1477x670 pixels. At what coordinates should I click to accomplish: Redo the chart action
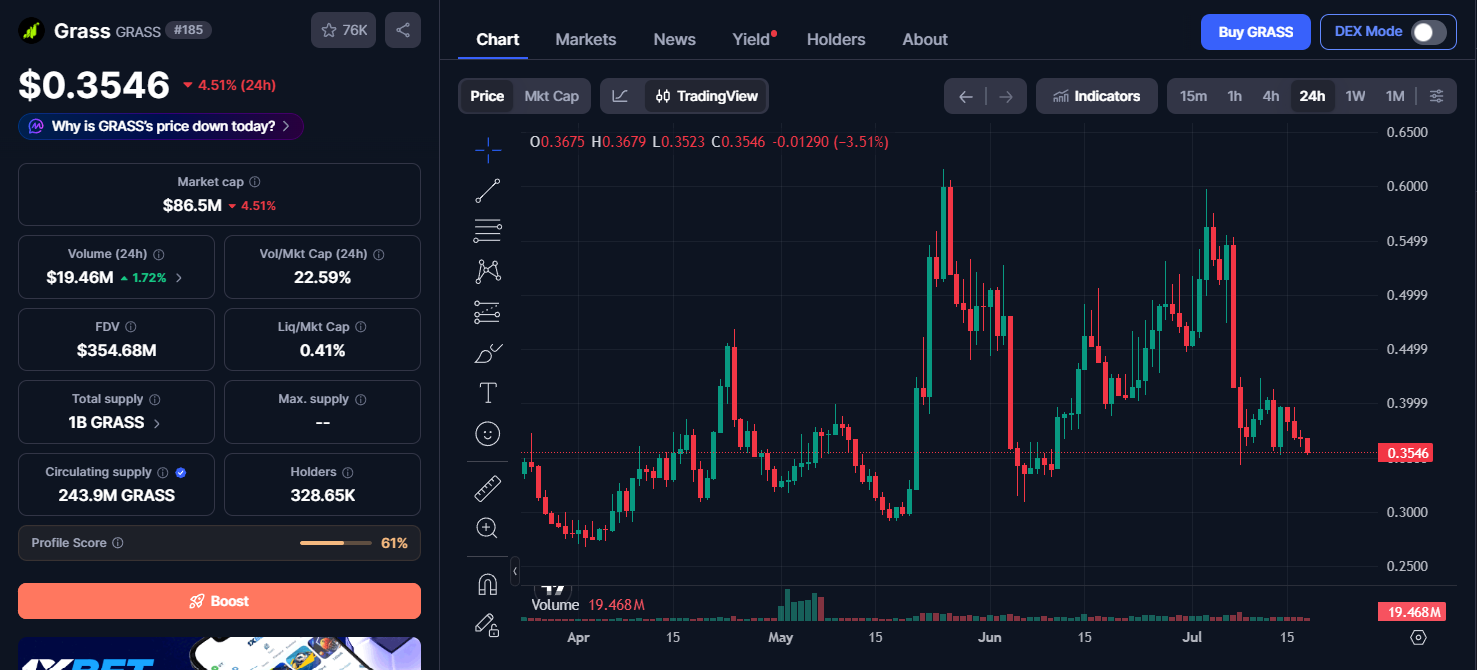pyautogui.click(x=1006, y=96)
